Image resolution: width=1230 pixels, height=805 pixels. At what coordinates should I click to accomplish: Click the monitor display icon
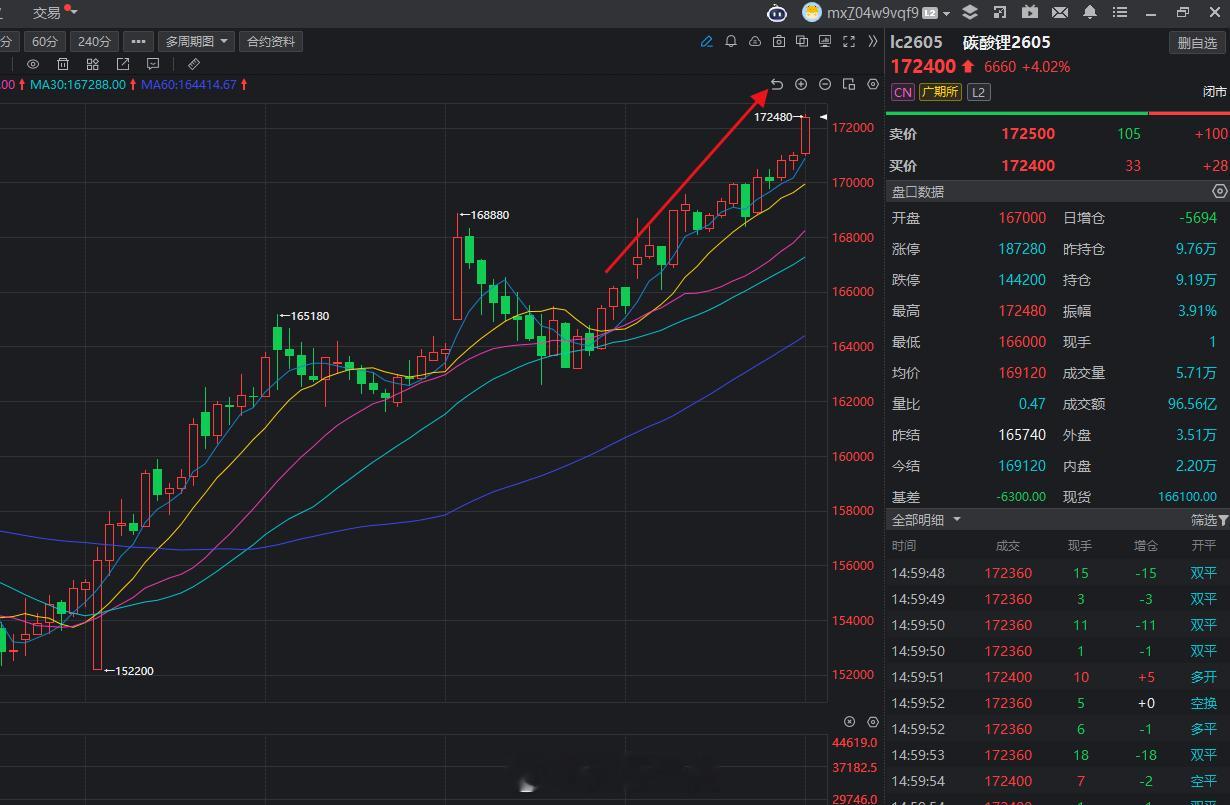[x=825, y=41]
